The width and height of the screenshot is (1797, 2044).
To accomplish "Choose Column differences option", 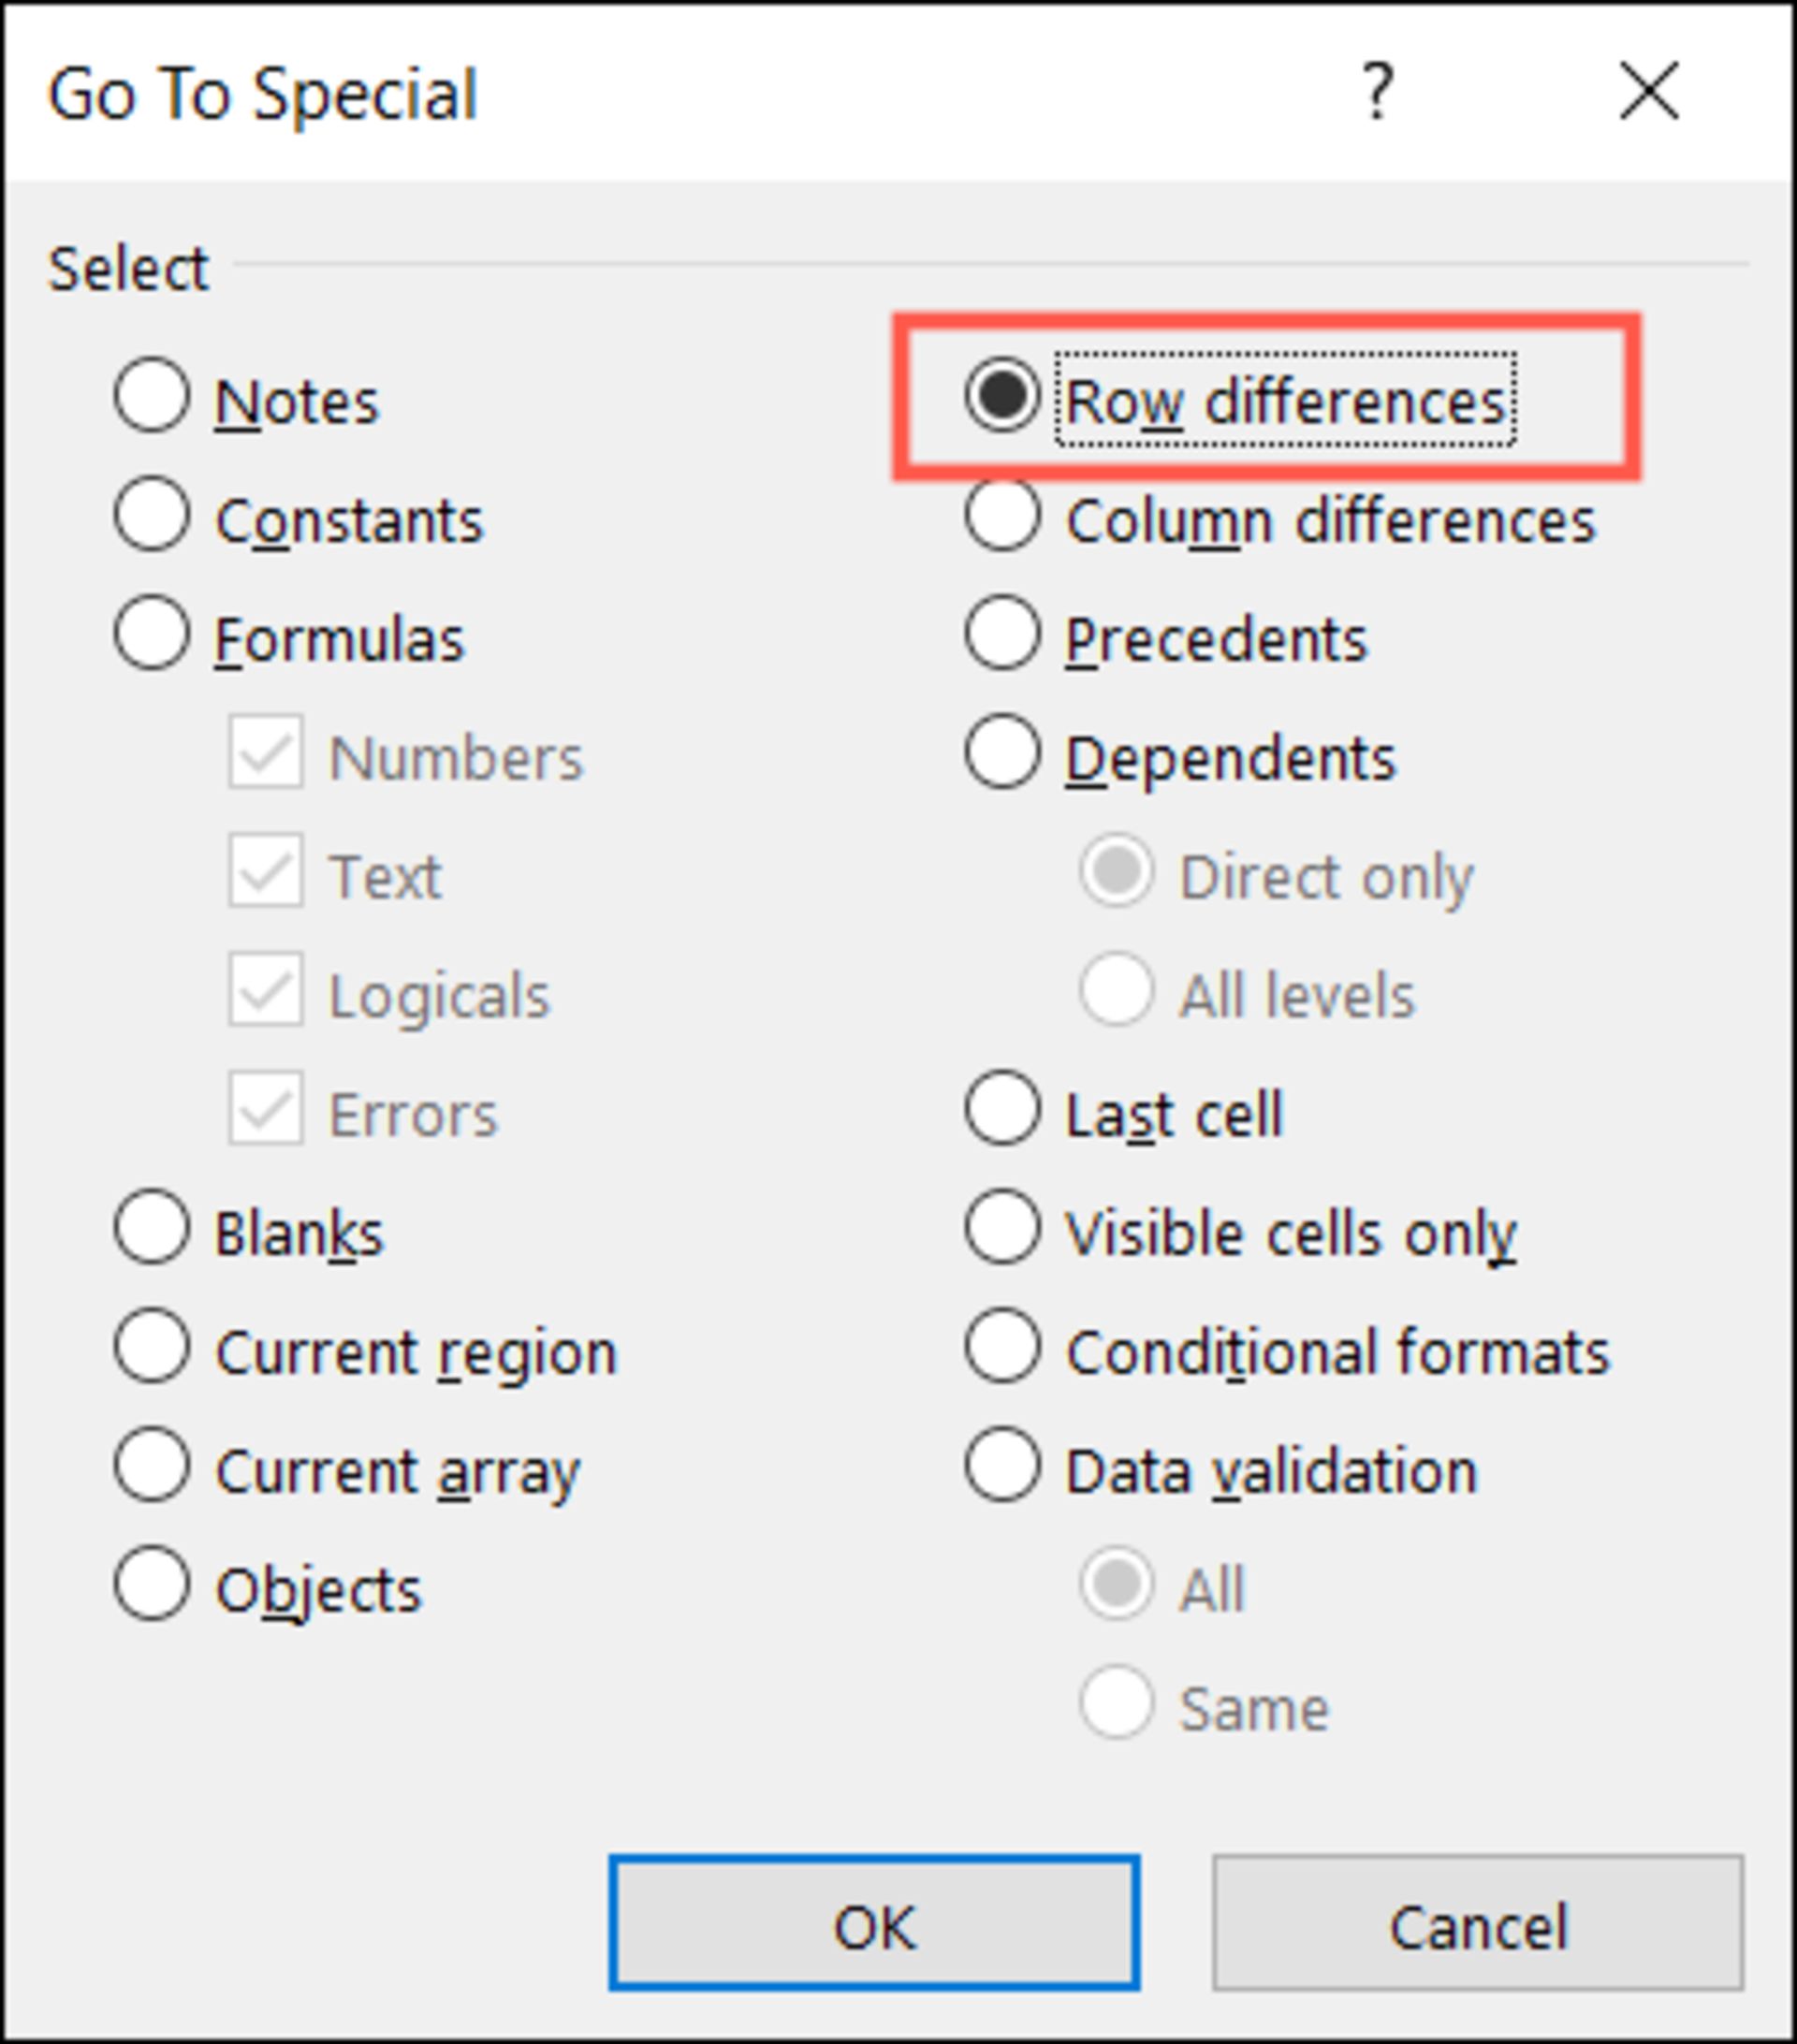I will [x=1003, y=514].
